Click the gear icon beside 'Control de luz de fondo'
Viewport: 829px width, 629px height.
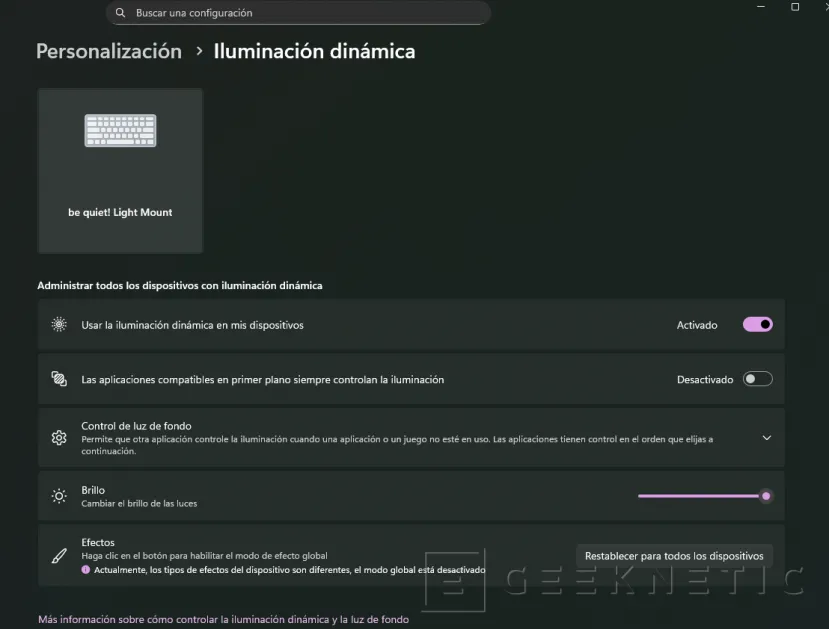pos(59,438)
